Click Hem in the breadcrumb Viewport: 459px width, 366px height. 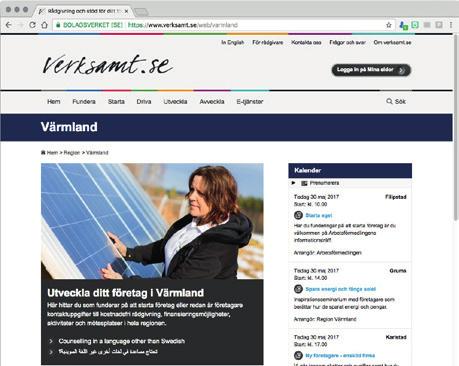[x=52, y=153]
